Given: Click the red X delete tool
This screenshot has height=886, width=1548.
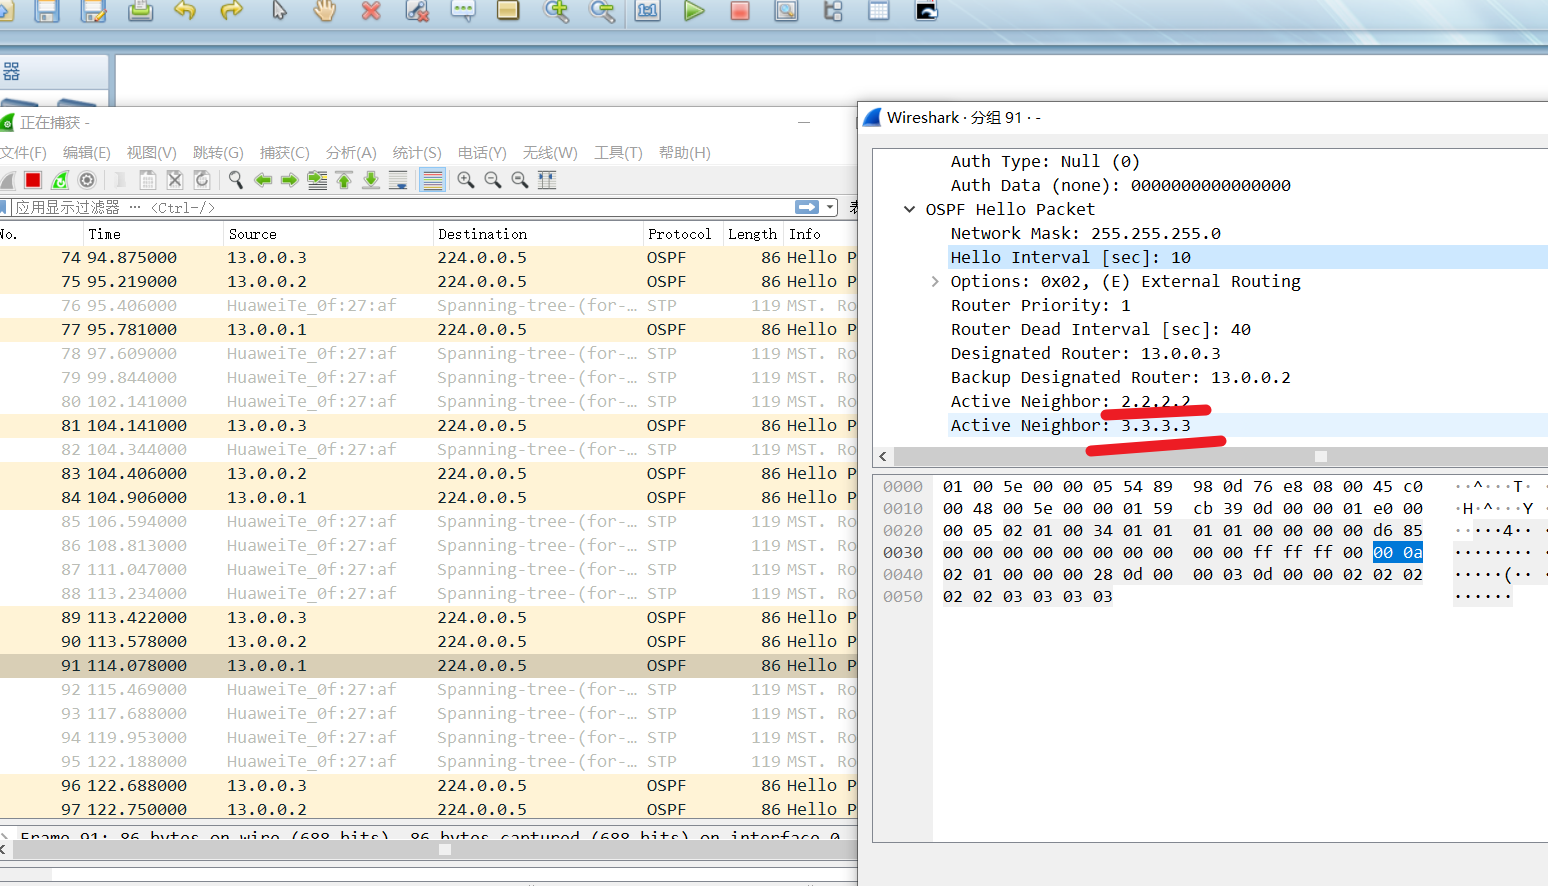Looking at the screenshot, I should [371, 11].
